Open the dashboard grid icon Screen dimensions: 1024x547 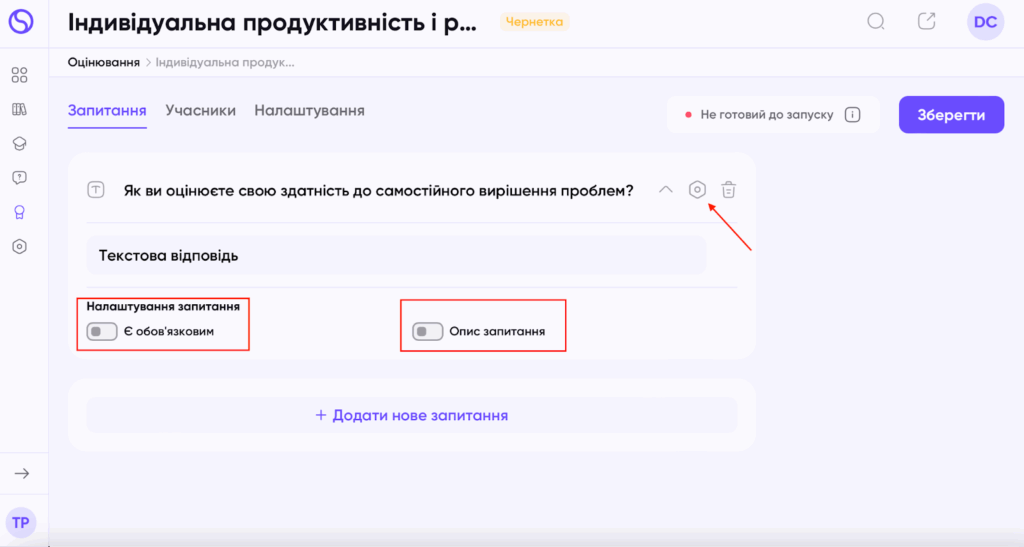click(19, 75)
